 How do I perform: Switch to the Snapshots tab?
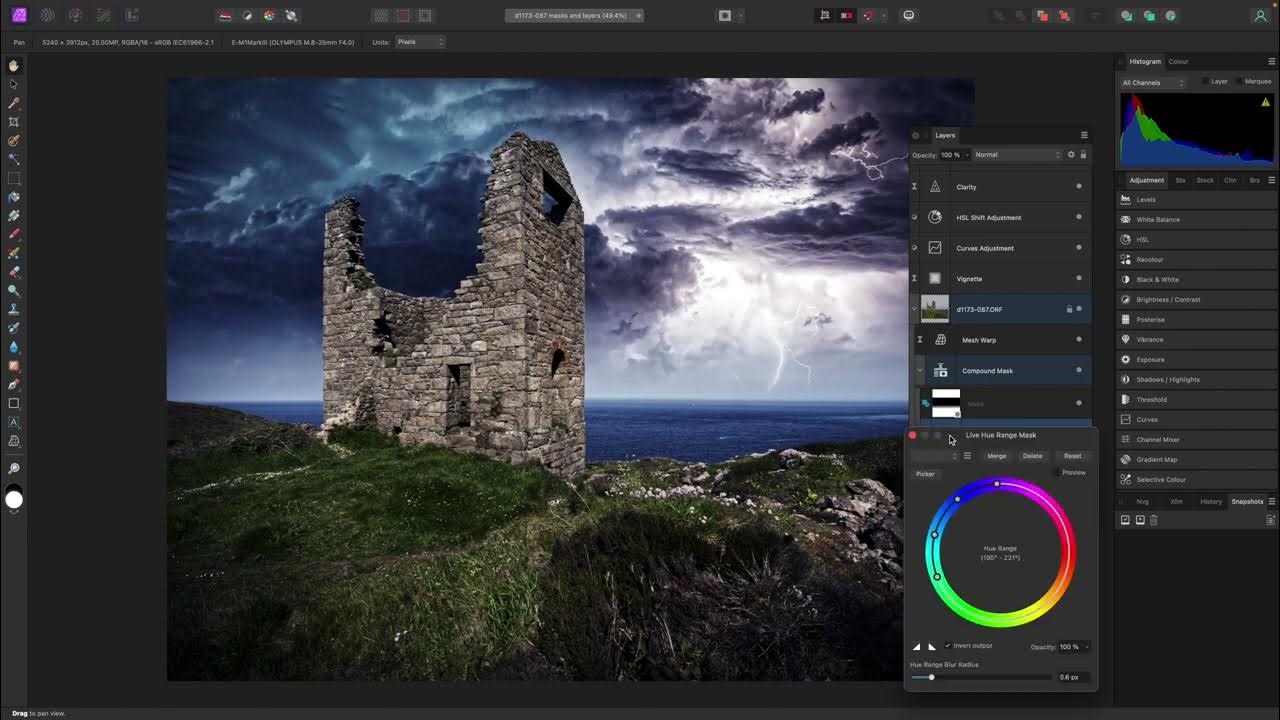[x=1247, y=501]
